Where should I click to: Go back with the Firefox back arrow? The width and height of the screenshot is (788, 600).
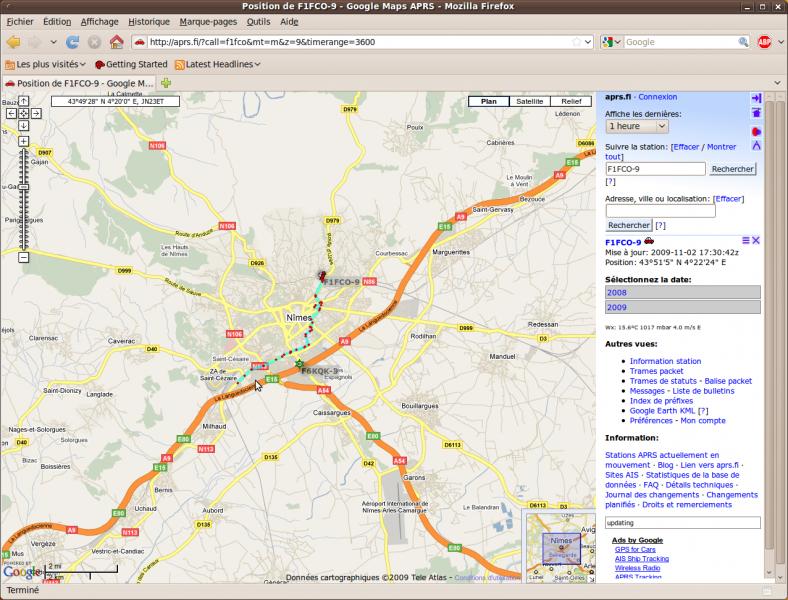pyautogui.click(x=14, y=42)
